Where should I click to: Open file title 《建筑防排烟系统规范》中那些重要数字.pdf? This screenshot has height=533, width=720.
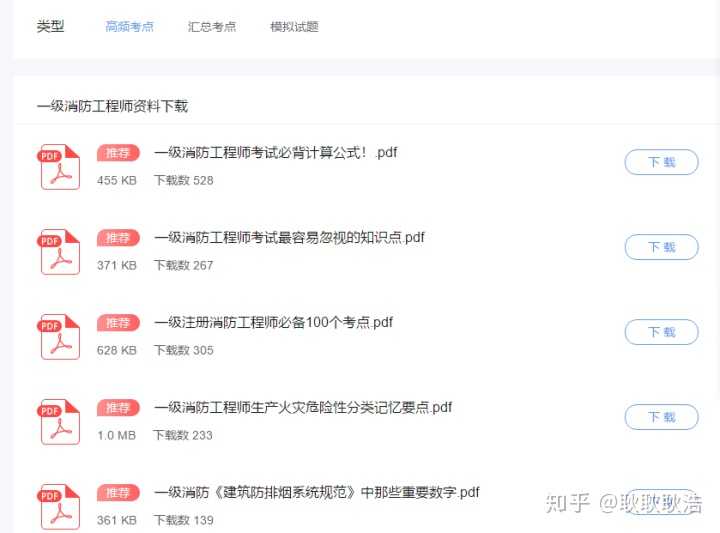tap(317, 492)
